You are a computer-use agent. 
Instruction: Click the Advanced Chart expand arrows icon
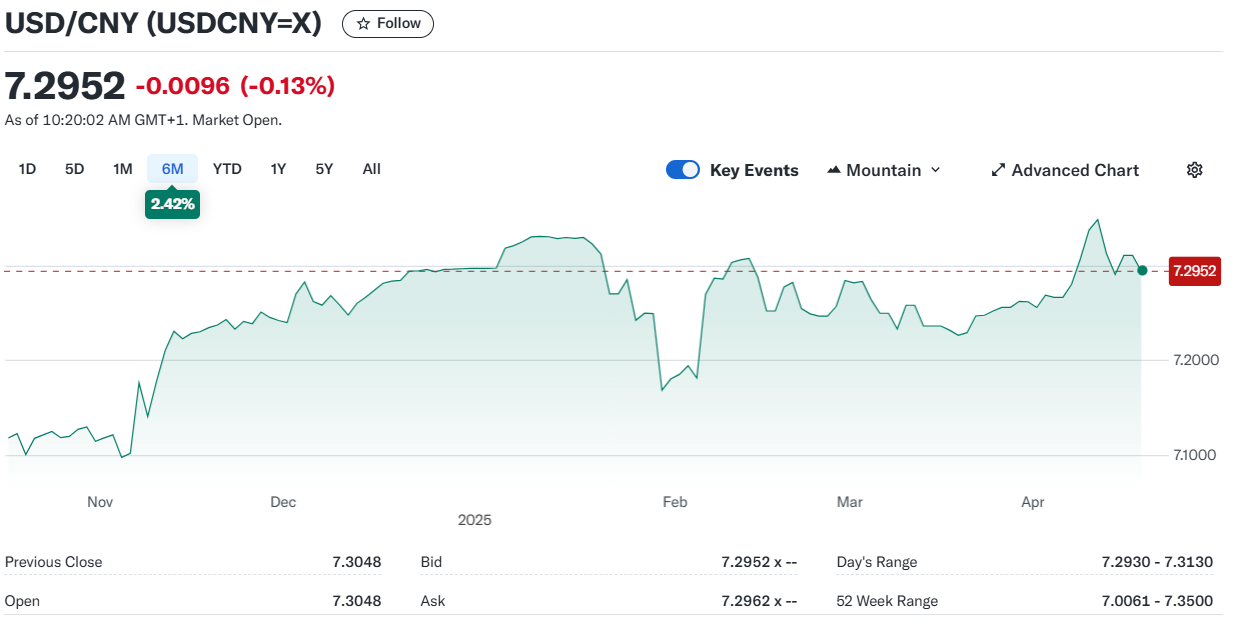click(x=997, y=170)
